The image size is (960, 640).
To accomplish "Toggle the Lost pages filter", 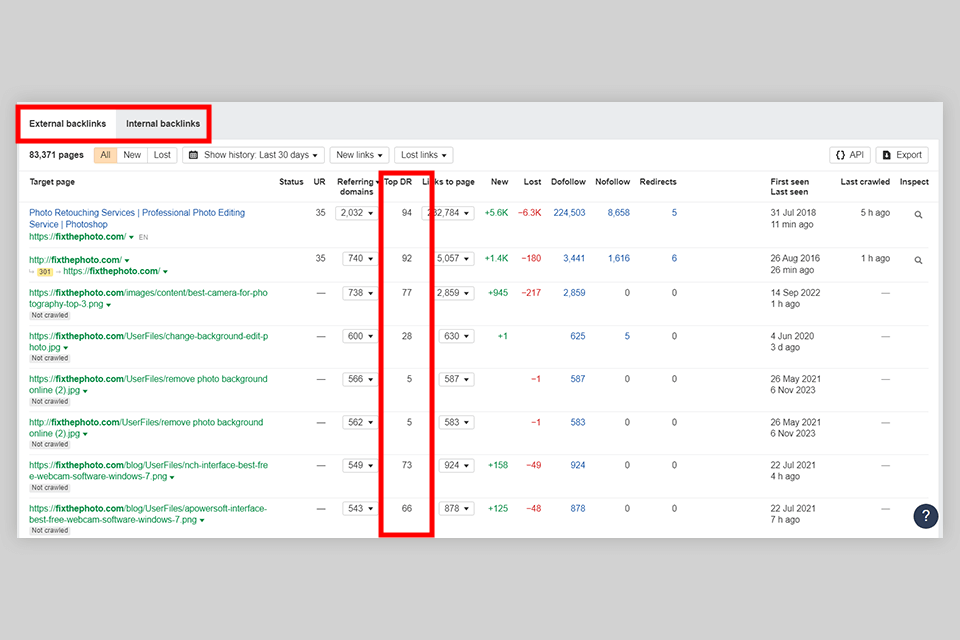I will 162,155.
